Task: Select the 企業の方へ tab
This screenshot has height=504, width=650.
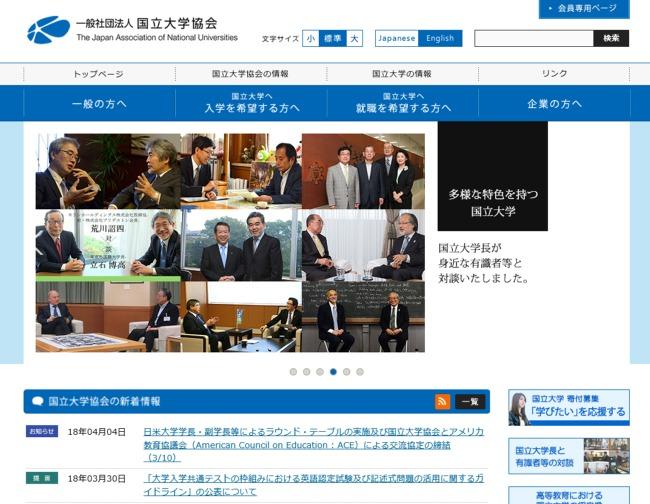Action: tap(555, 103)
